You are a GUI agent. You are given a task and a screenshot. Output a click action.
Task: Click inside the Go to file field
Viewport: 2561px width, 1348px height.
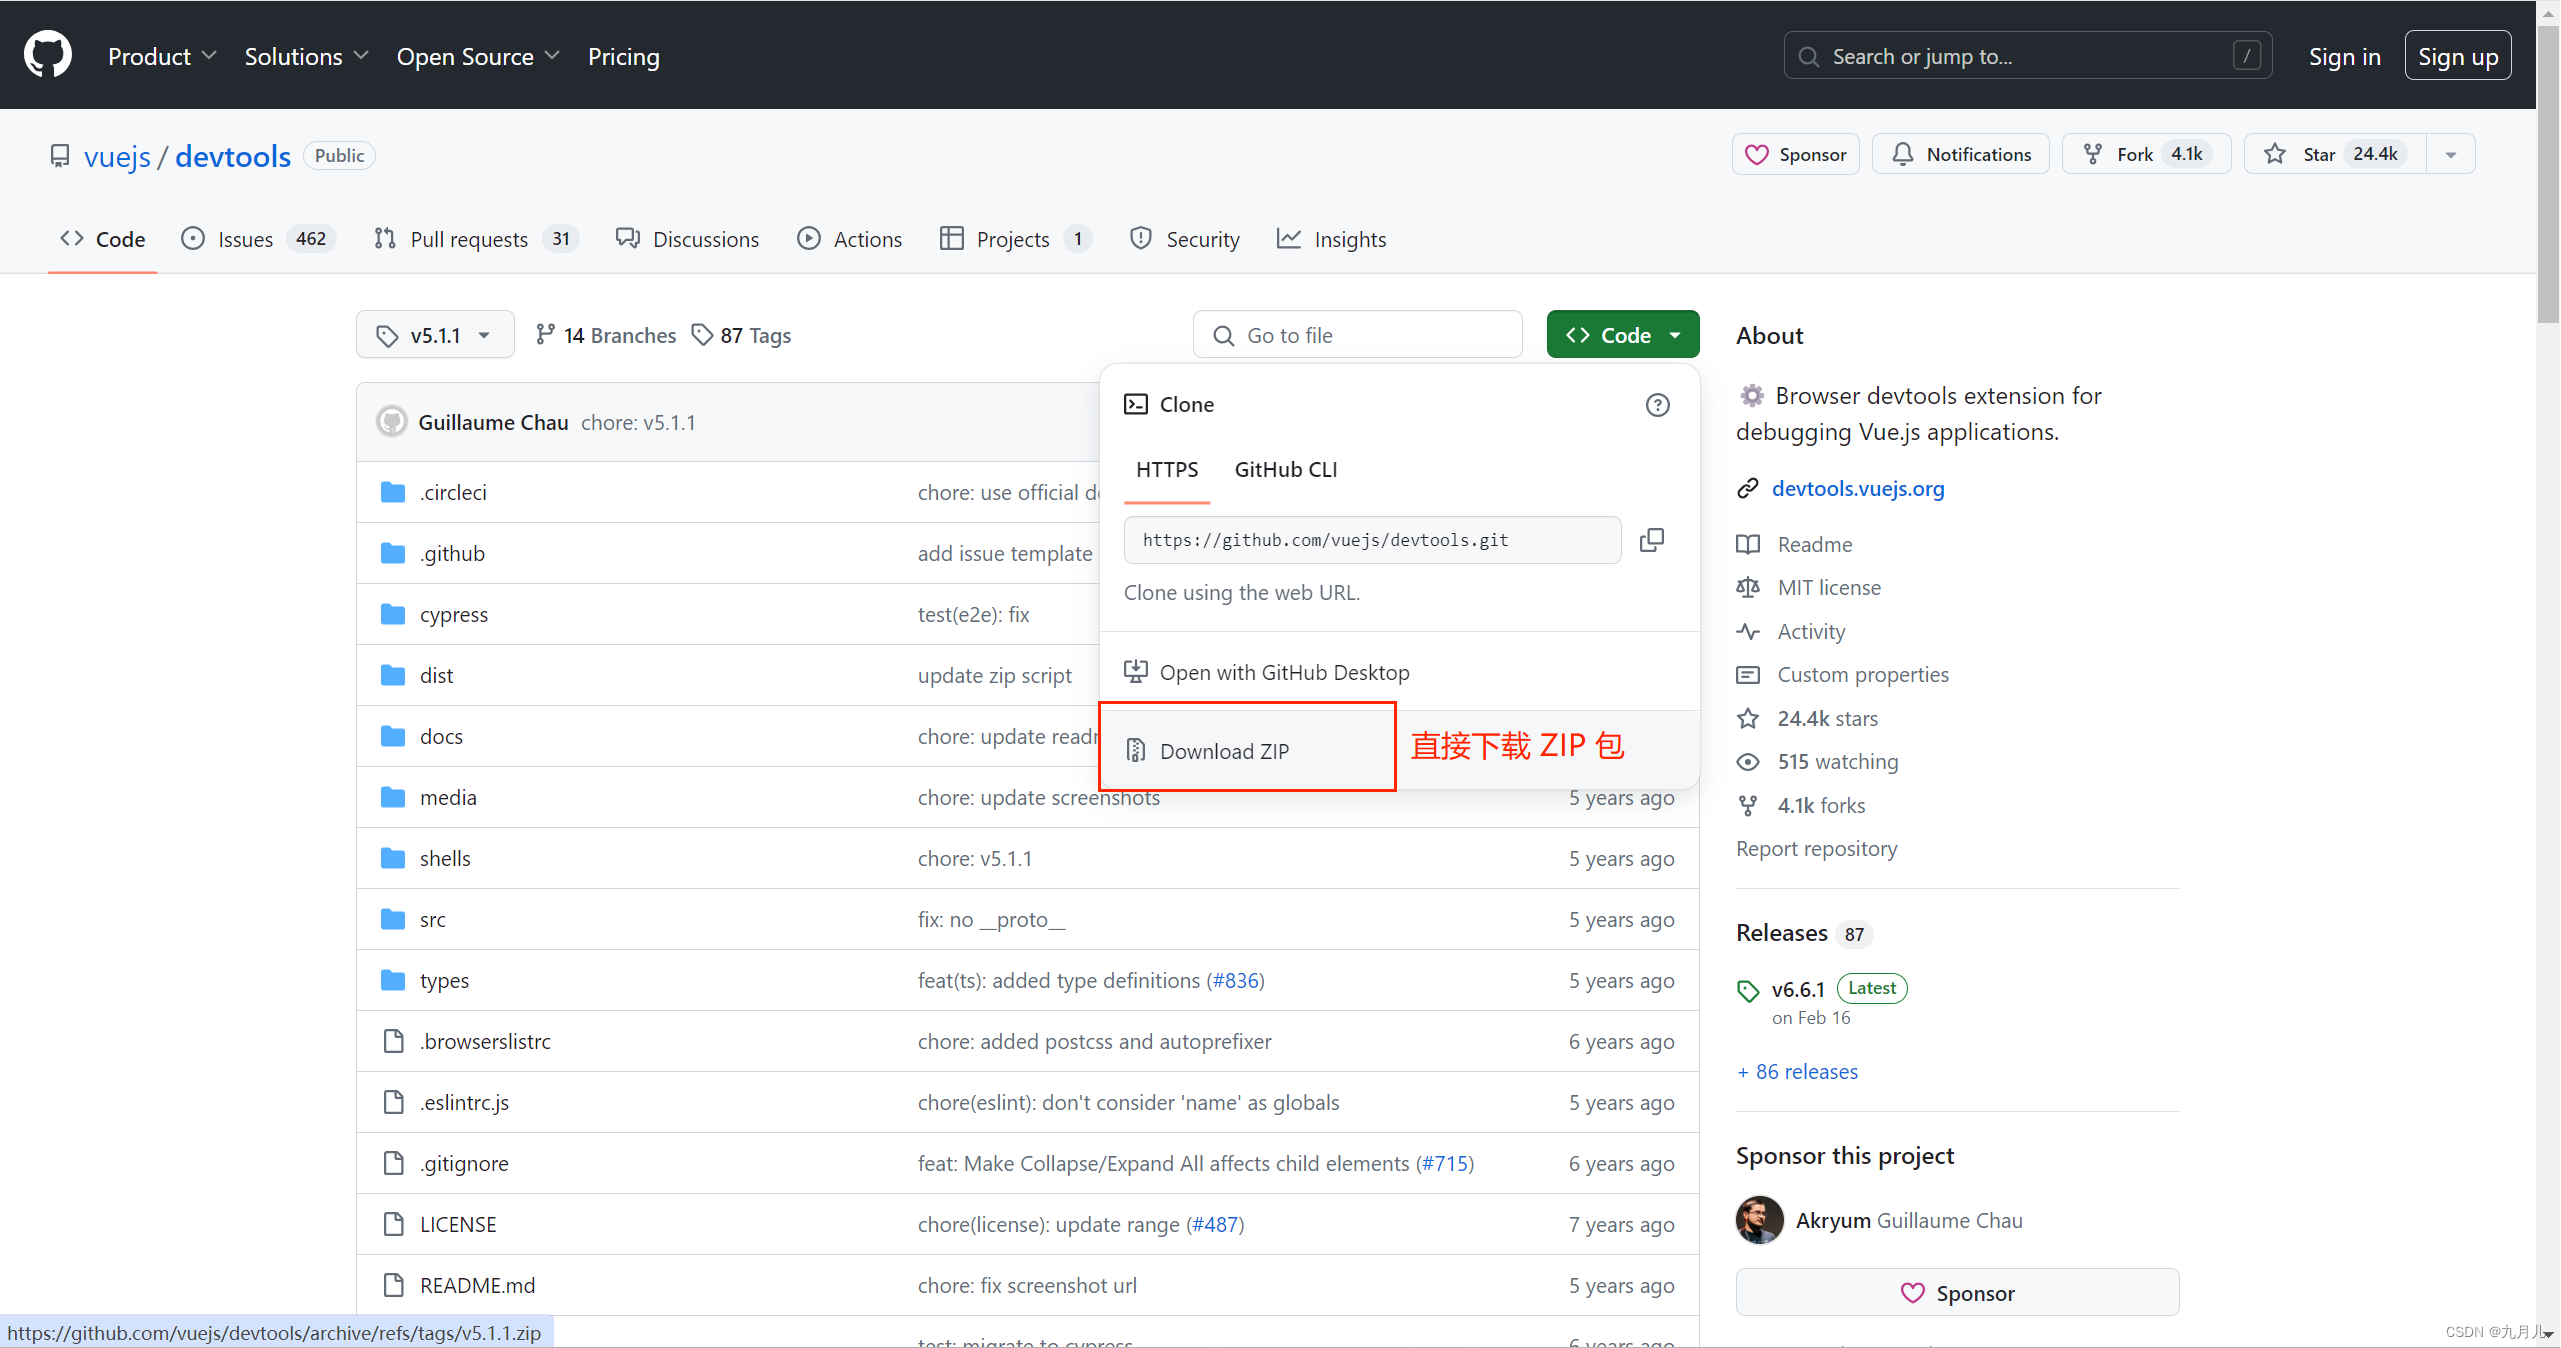(1357, 334)
